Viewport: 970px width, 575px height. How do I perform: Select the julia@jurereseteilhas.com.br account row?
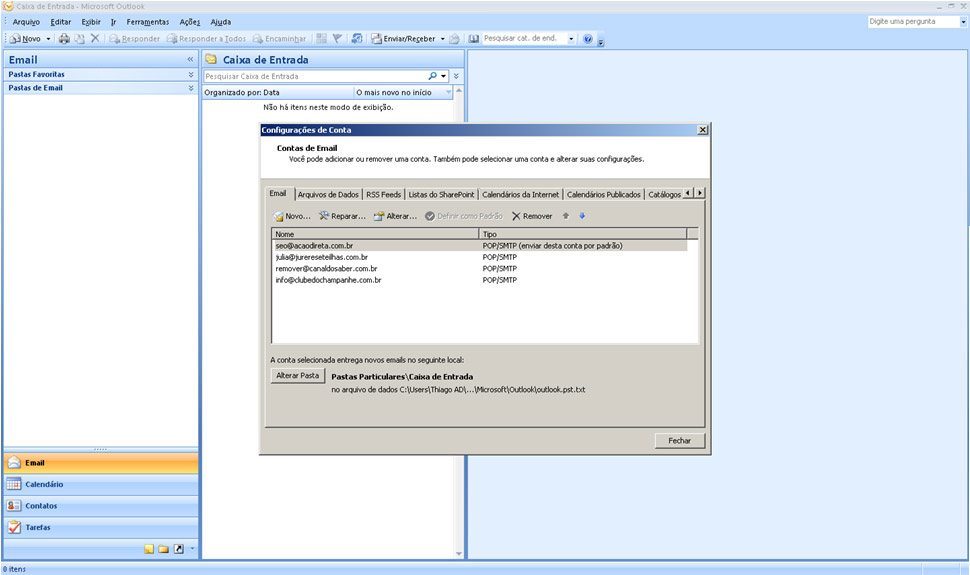point(322,257)
